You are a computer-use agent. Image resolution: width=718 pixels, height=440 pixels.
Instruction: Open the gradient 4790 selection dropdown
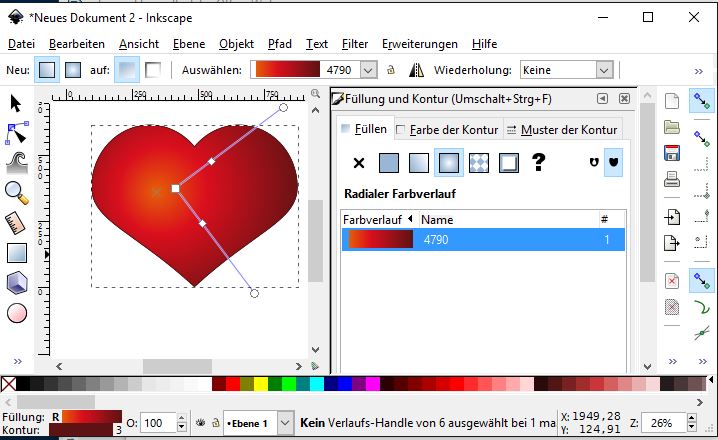[x=368, y=70]
